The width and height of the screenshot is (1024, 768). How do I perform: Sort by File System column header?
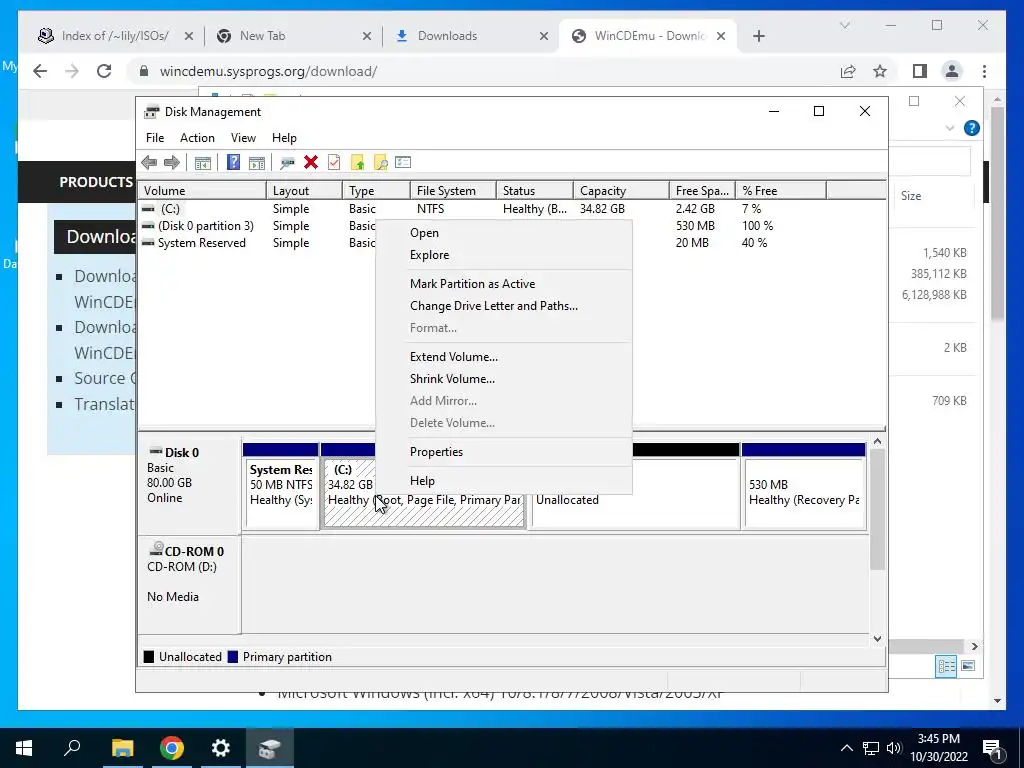click(453, 191)
